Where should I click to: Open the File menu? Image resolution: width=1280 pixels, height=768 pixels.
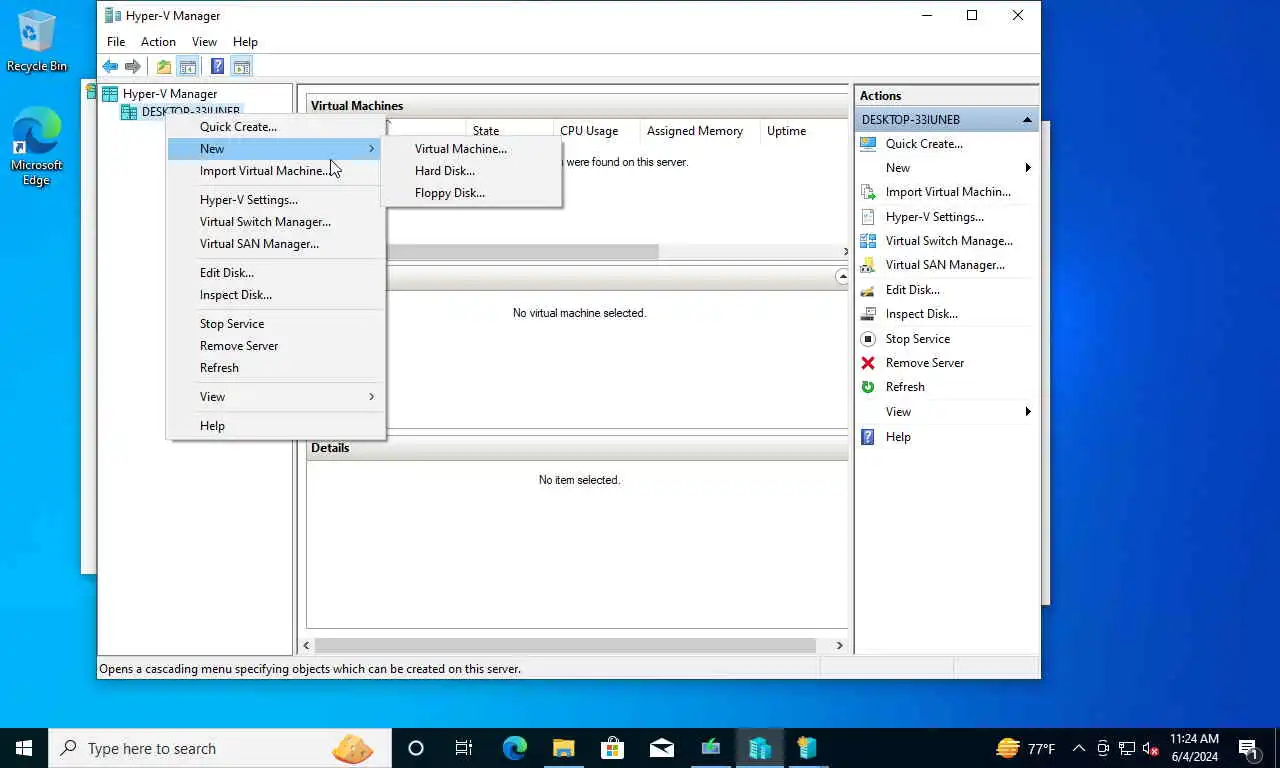tap(116, 42)
